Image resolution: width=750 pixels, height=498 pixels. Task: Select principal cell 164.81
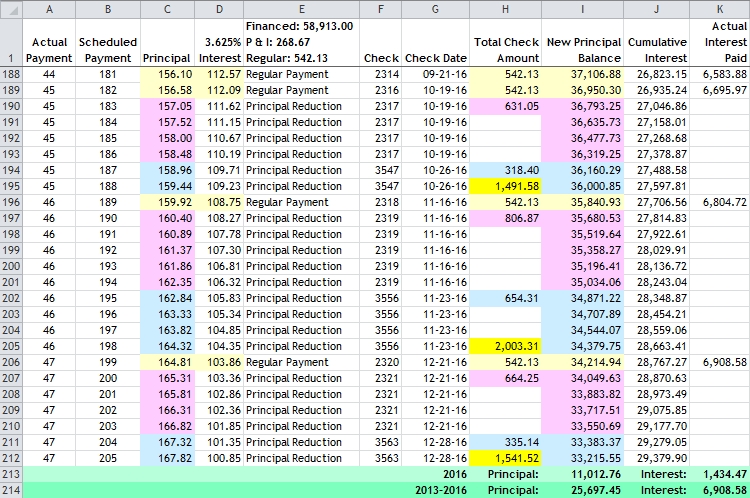[167, 362]
